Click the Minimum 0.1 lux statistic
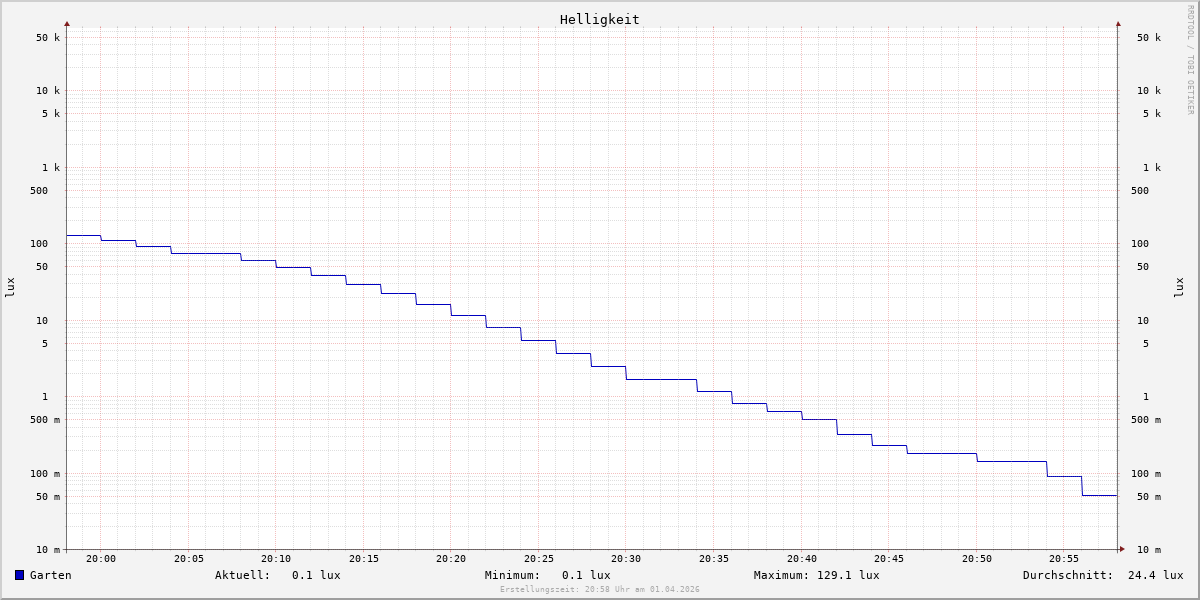This screenshot has width=1200, height=600. pyautogui.click(x=547, y=575)
